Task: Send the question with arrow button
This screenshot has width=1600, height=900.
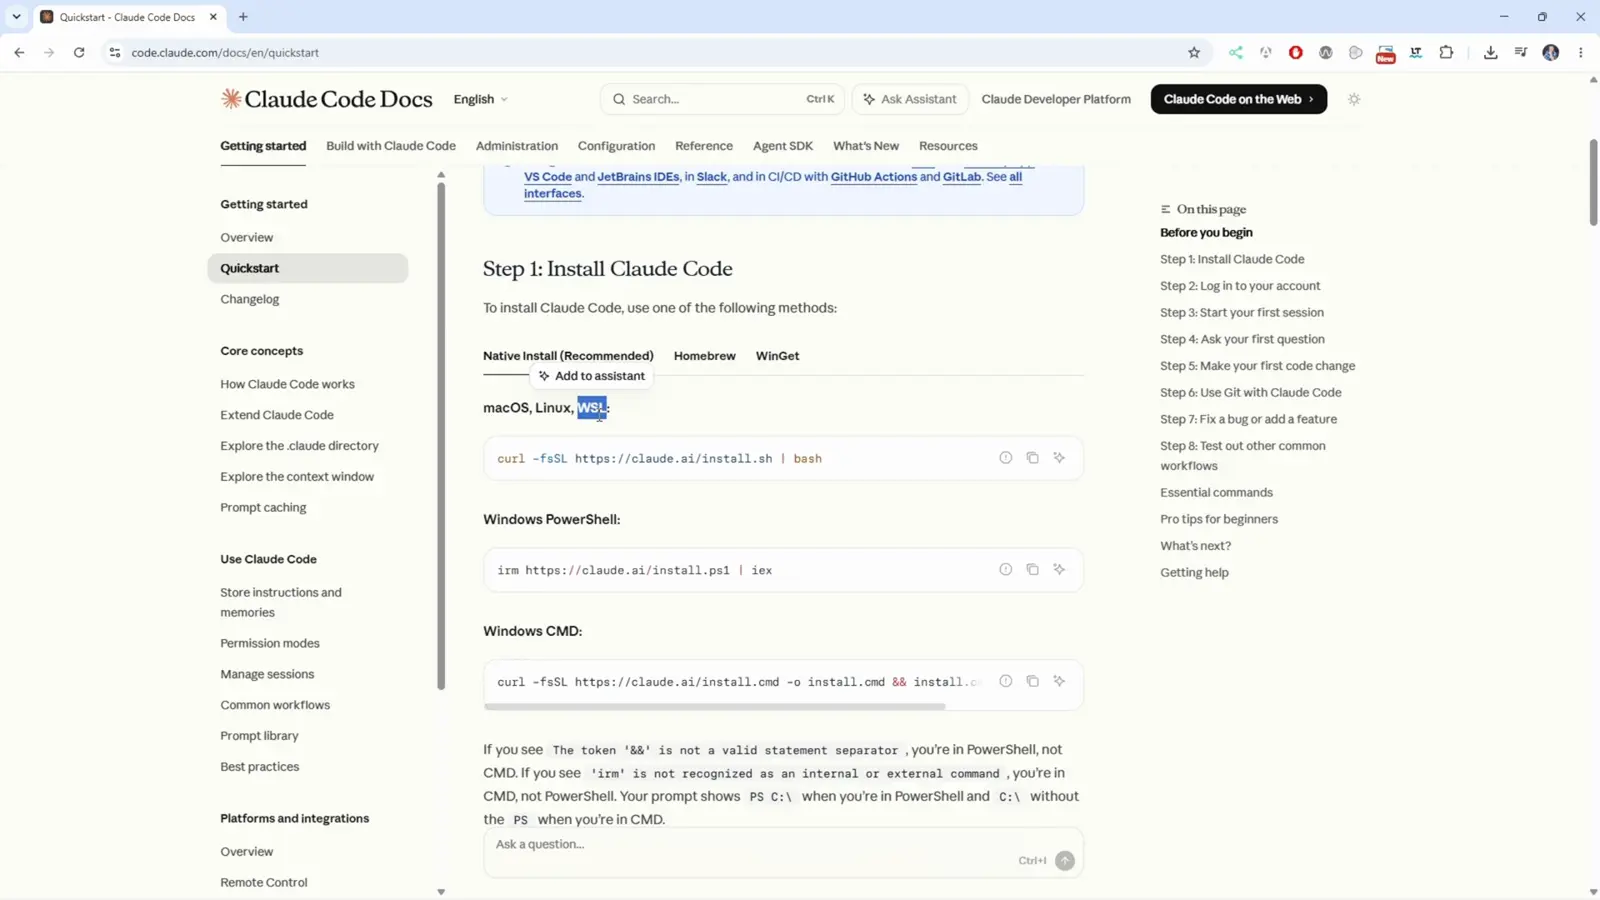Action: pos(1065,861)
